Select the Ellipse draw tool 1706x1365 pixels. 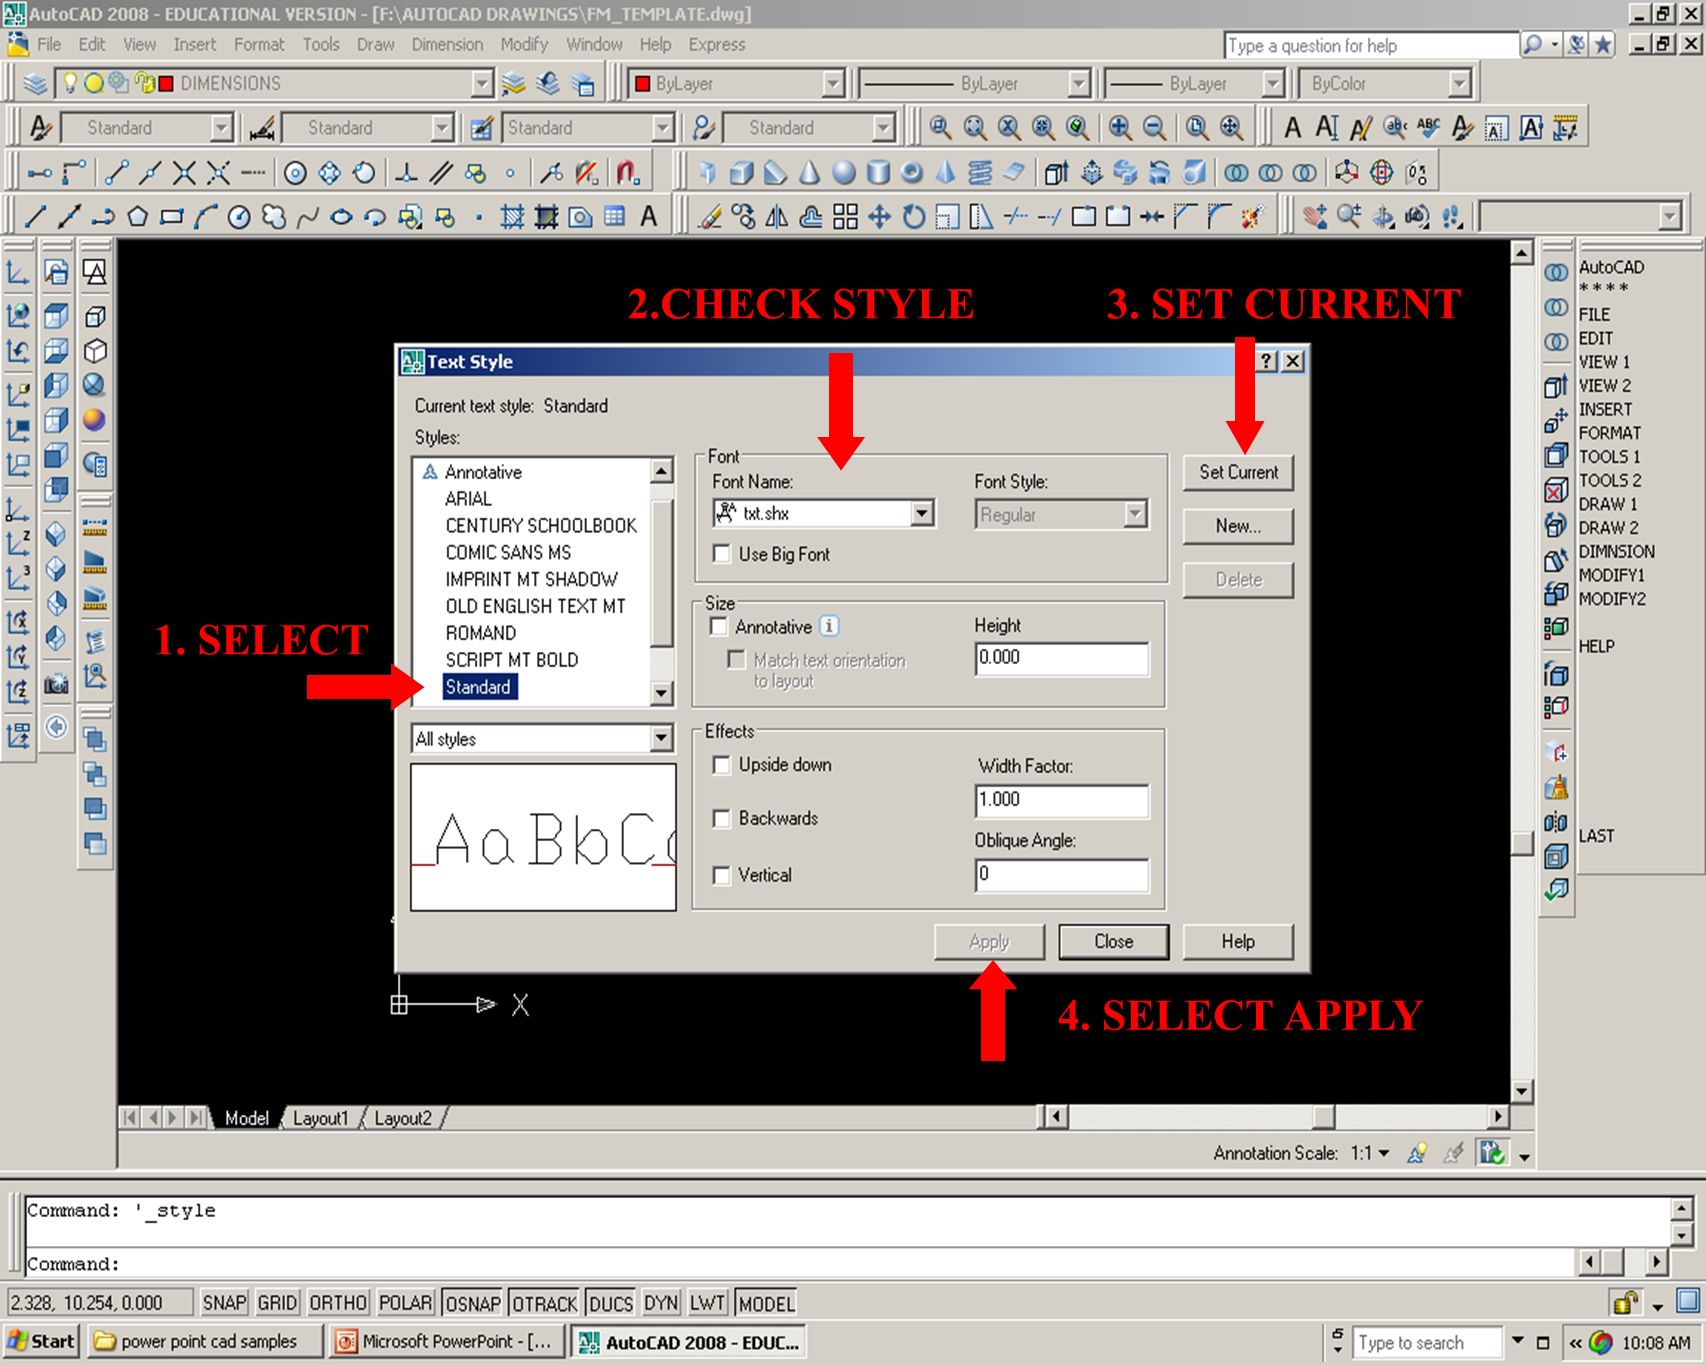pyautogui.click(x=341, y=216)
